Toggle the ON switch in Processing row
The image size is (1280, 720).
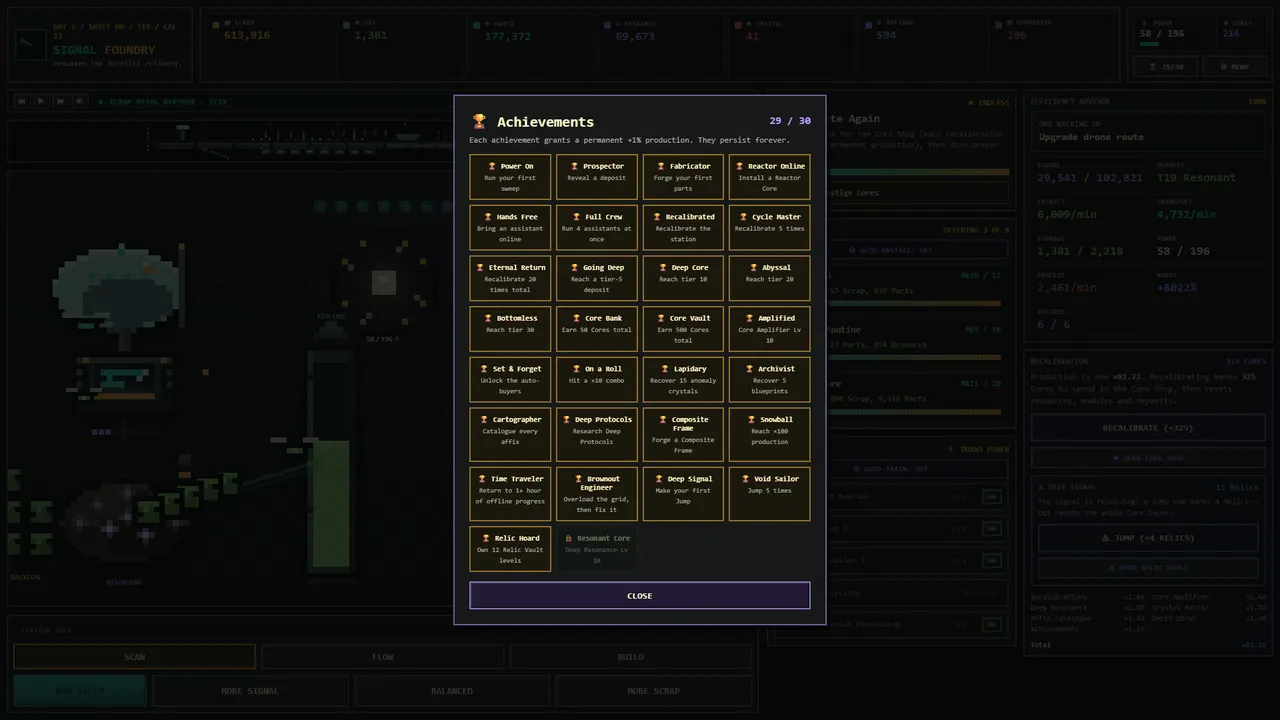tap(991, 624)
